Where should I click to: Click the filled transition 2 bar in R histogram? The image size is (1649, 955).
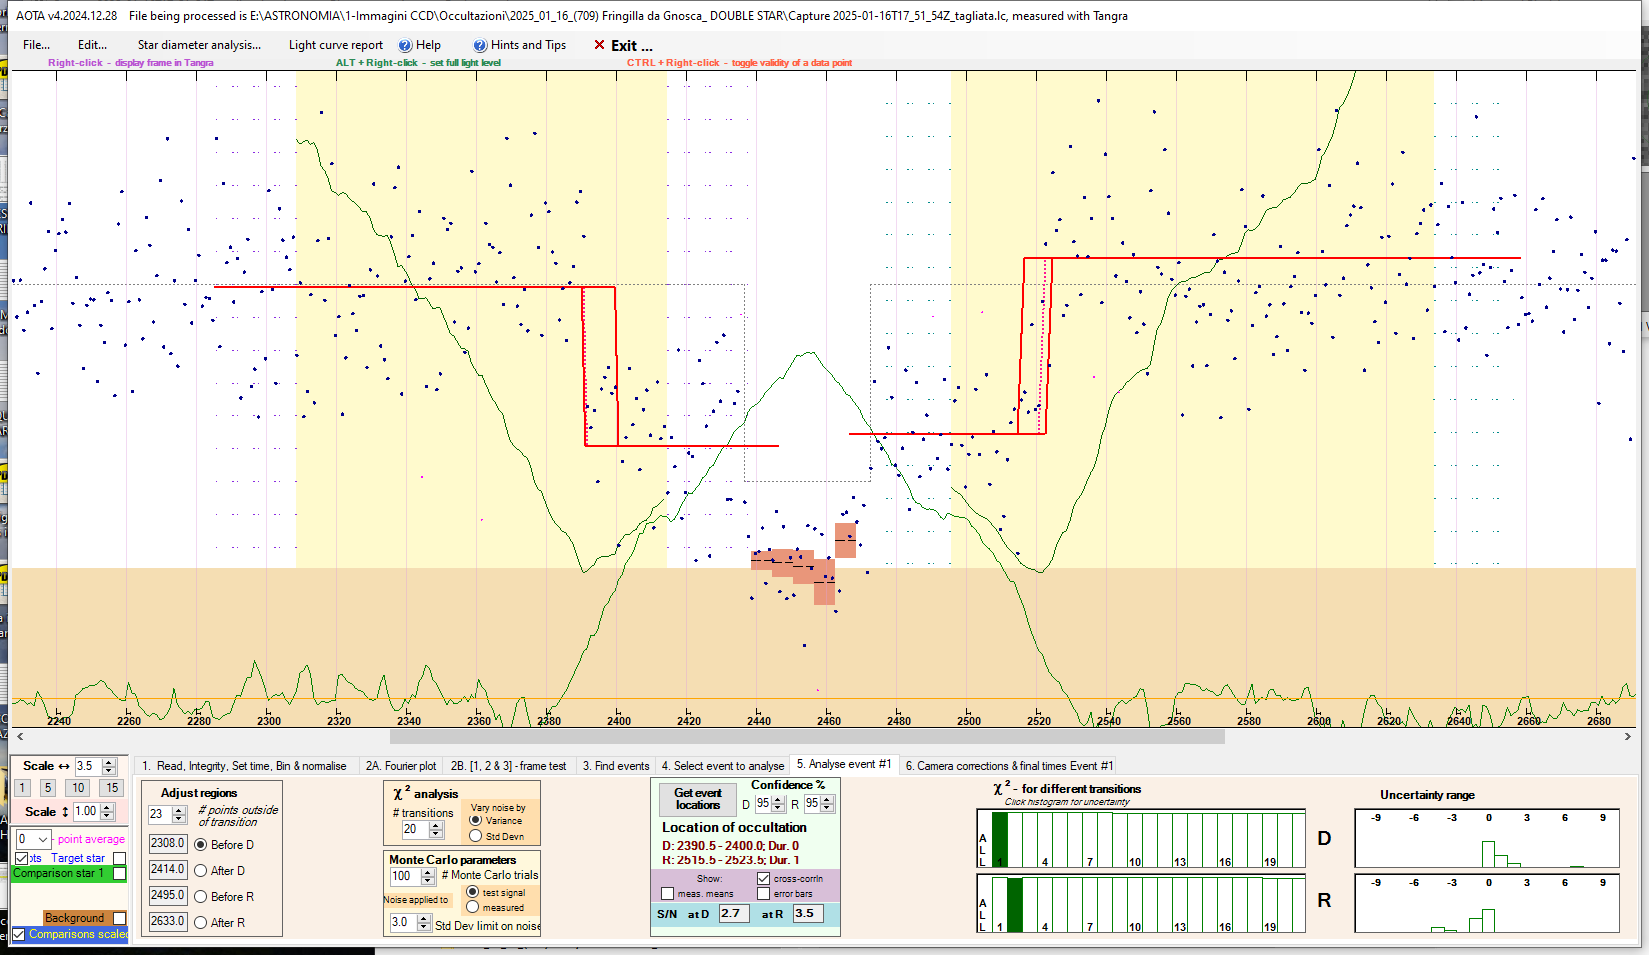pyautogui.click(x=1015, y=905)
